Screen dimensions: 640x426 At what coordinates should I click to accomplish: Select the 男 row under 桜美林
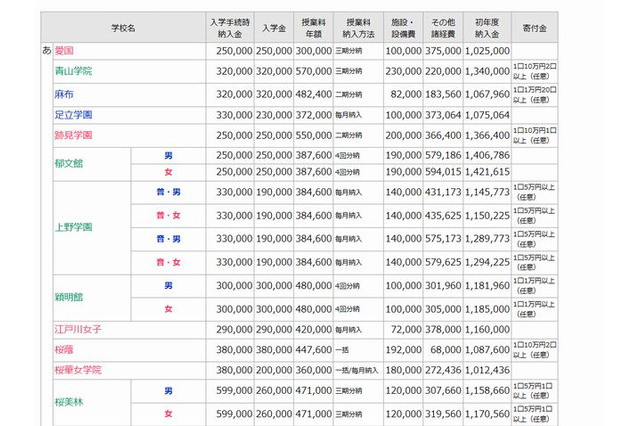pyautogui.click(x=168, y=391)
